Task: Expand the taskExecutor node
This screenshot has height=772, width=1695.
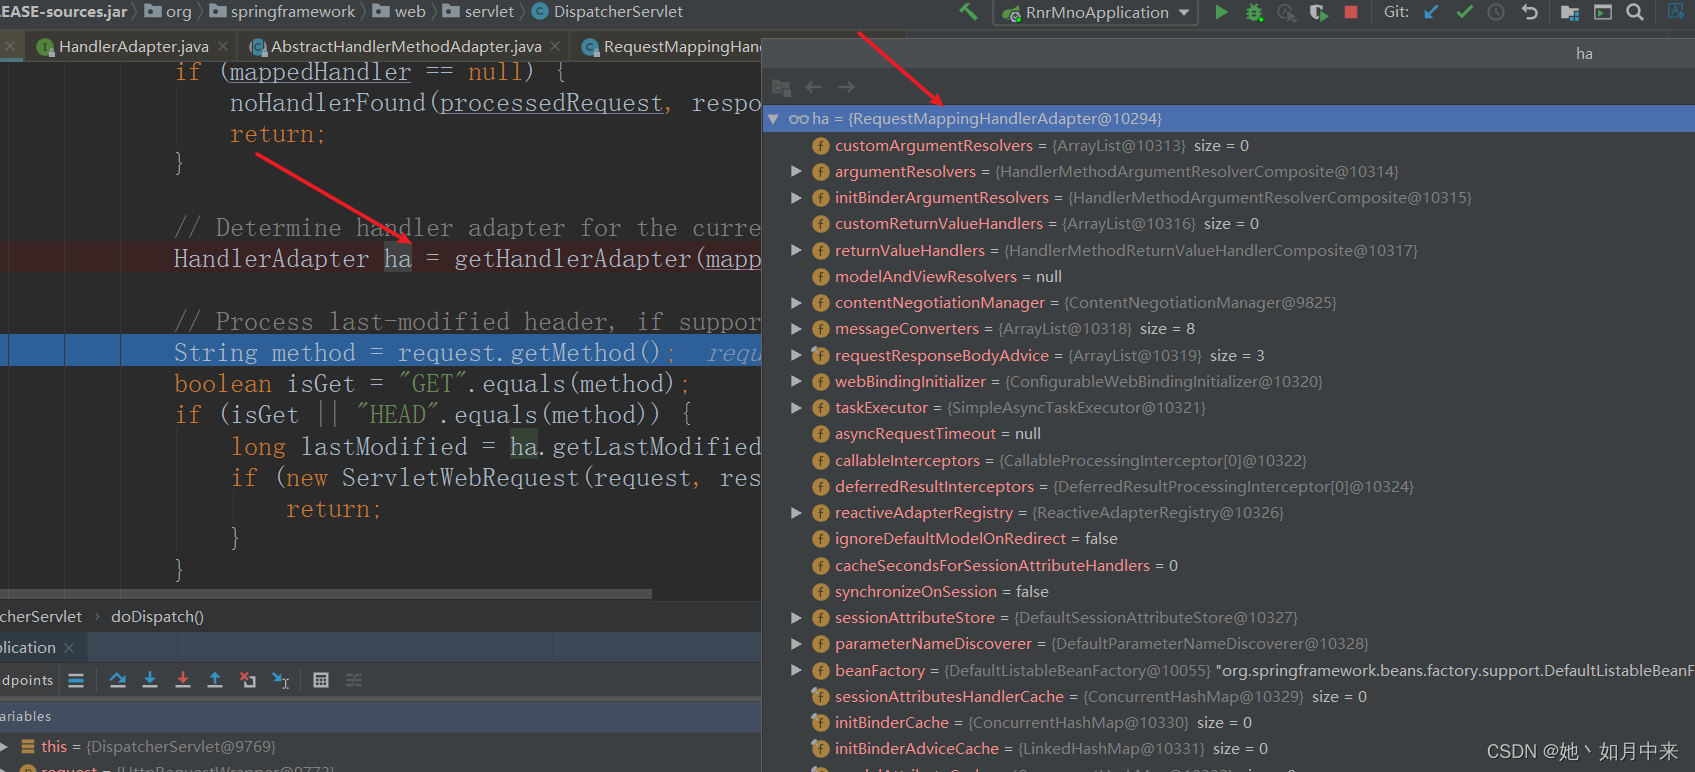Action: click(x=796, y=407)
